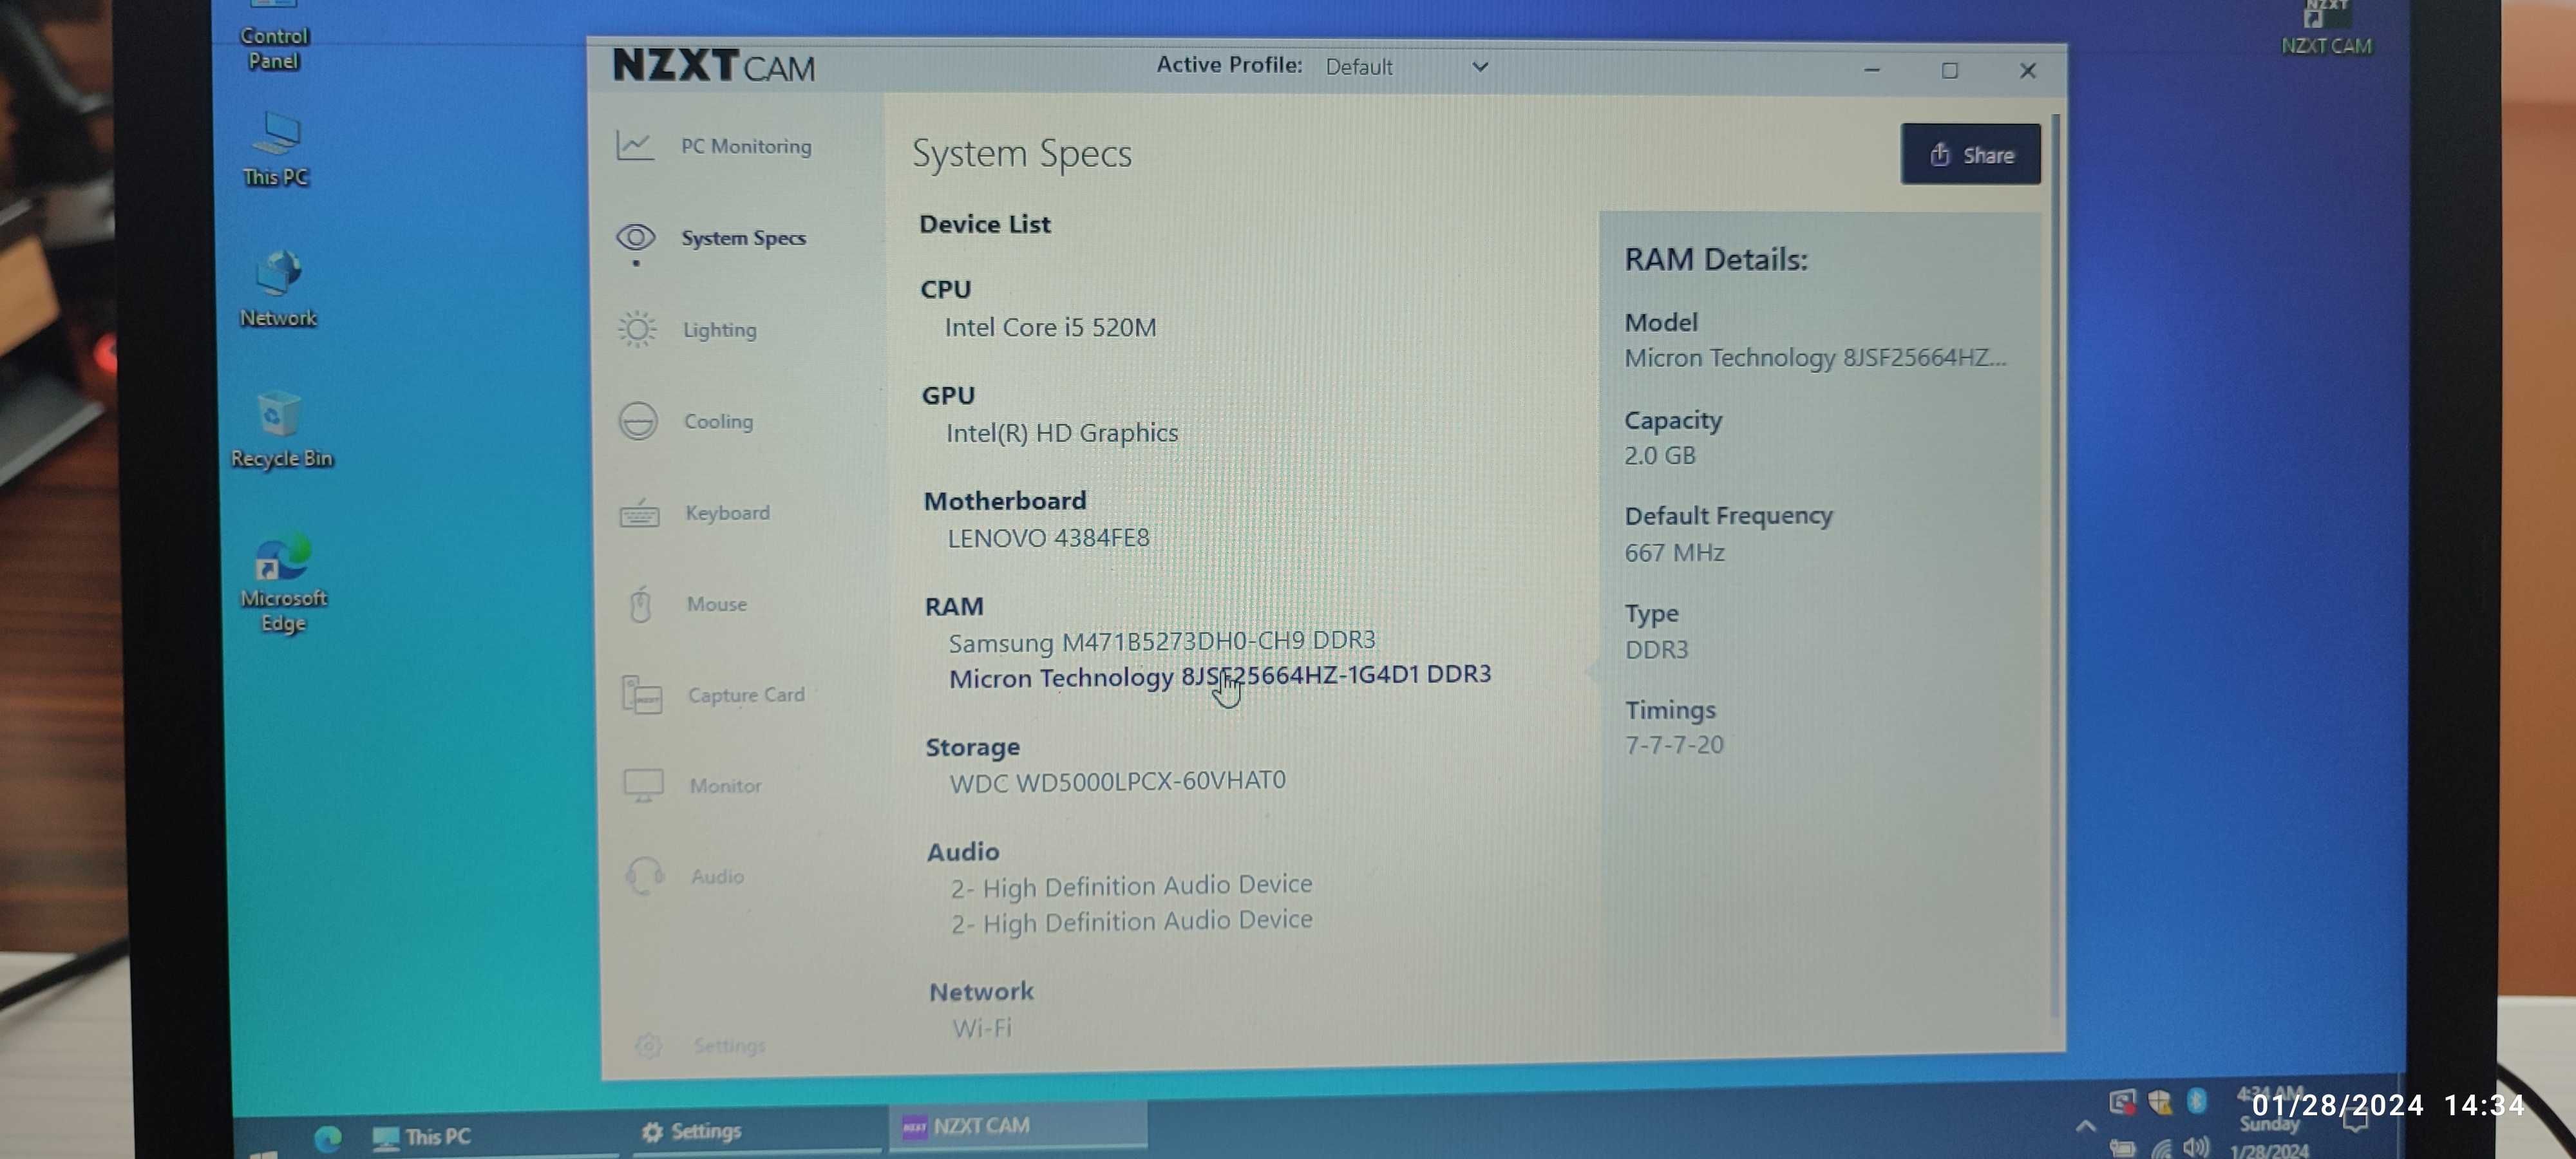Open the Monitor section icon
The image size is (2576, 1159).
pyautogui.click(x=643, y=785)
